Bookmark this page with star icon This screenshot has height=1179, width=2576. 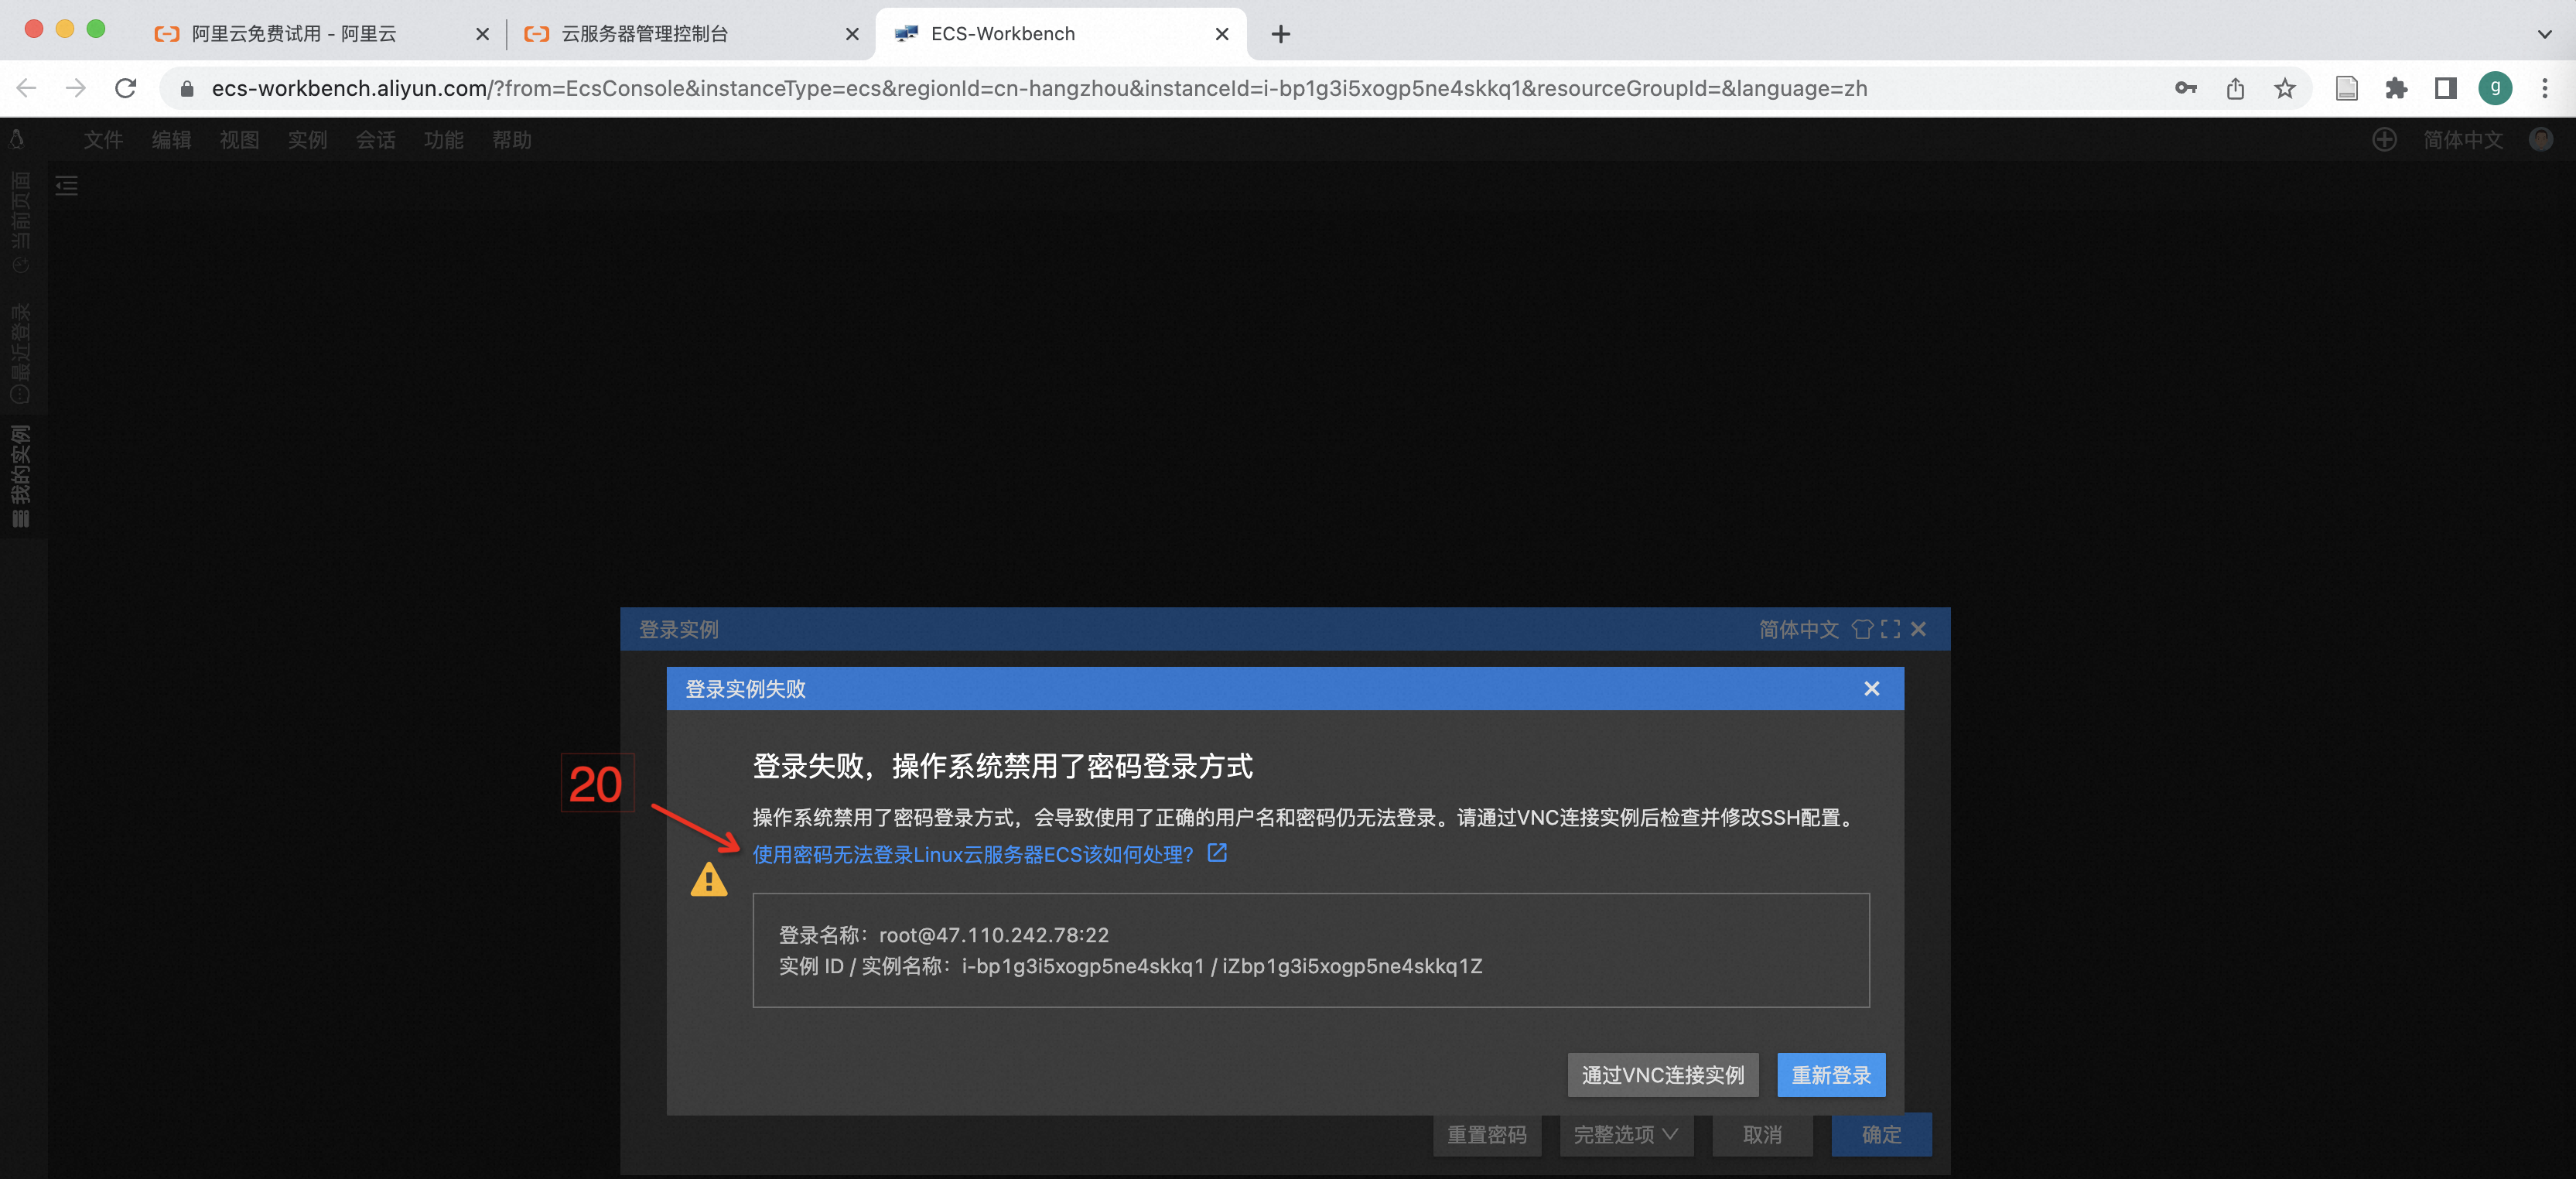pos(2284,88)
